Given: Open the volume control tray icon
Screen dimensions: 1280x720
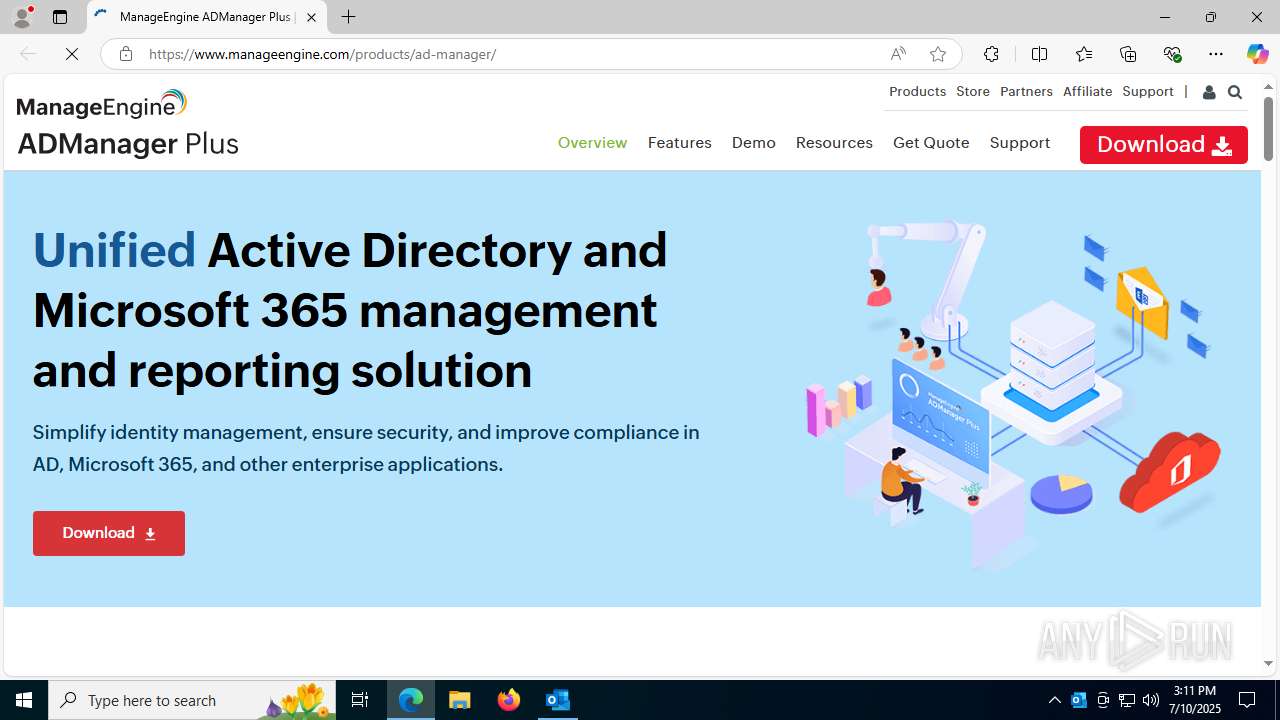Looking at the screenshot, I should click(x=1151, y=700).
